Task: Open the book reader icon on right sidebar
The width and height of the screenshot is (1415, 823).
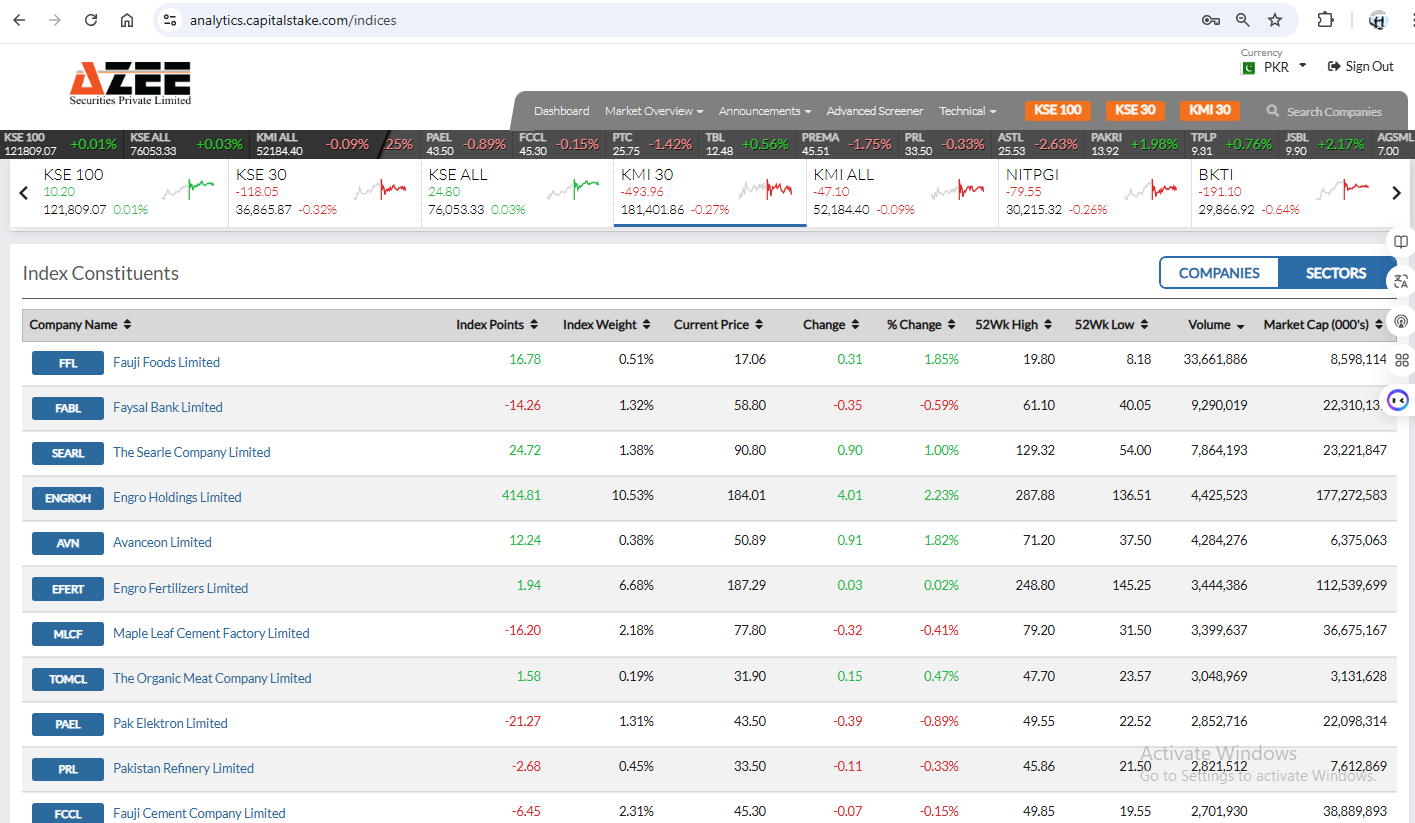Action: [x=1401, y=242]
